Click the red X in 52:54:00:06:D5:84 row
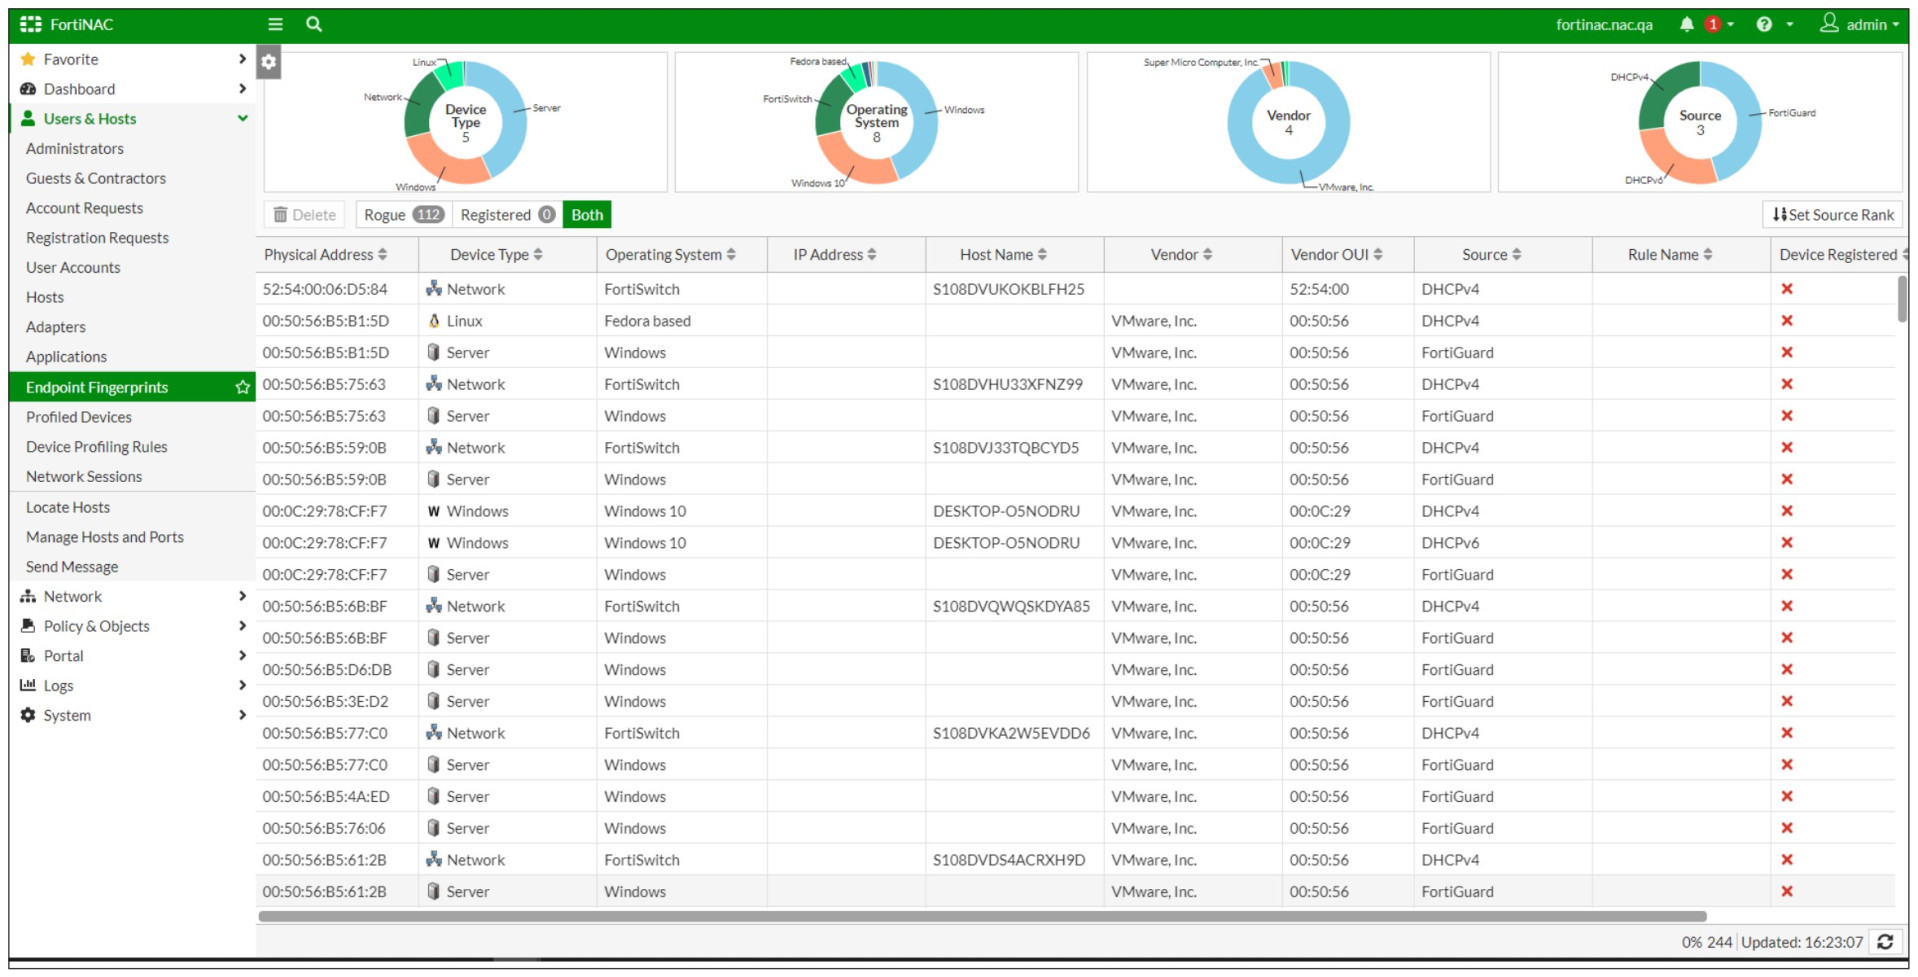The image size is (1918, 977). point(1787,289)
